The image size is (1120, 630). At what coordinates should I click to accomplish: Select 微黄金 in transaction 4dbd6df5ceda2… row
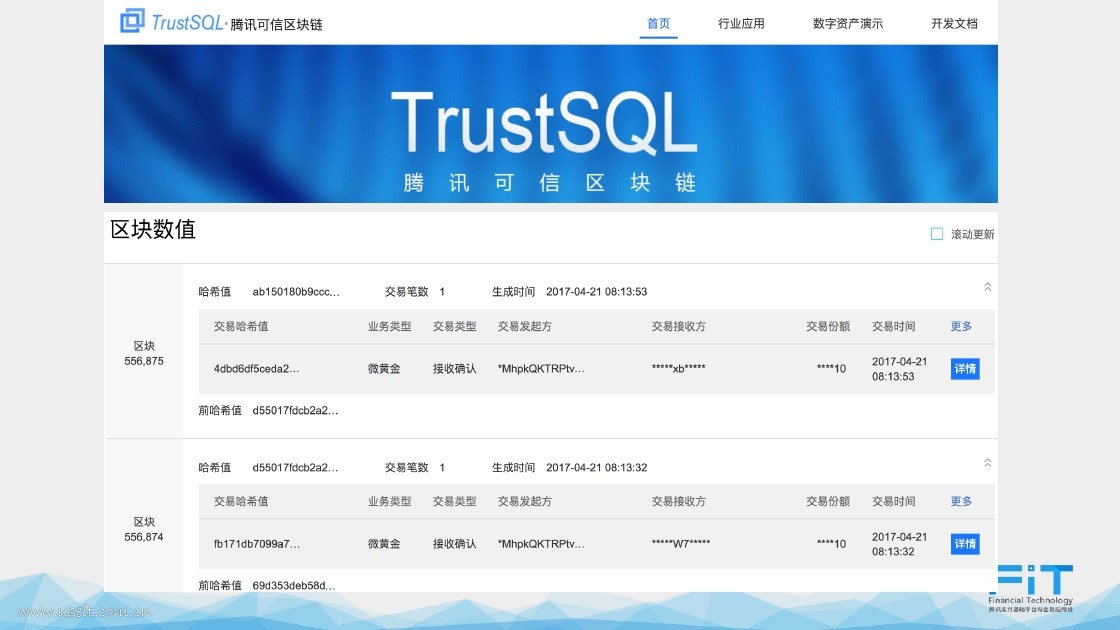(384, 369)
